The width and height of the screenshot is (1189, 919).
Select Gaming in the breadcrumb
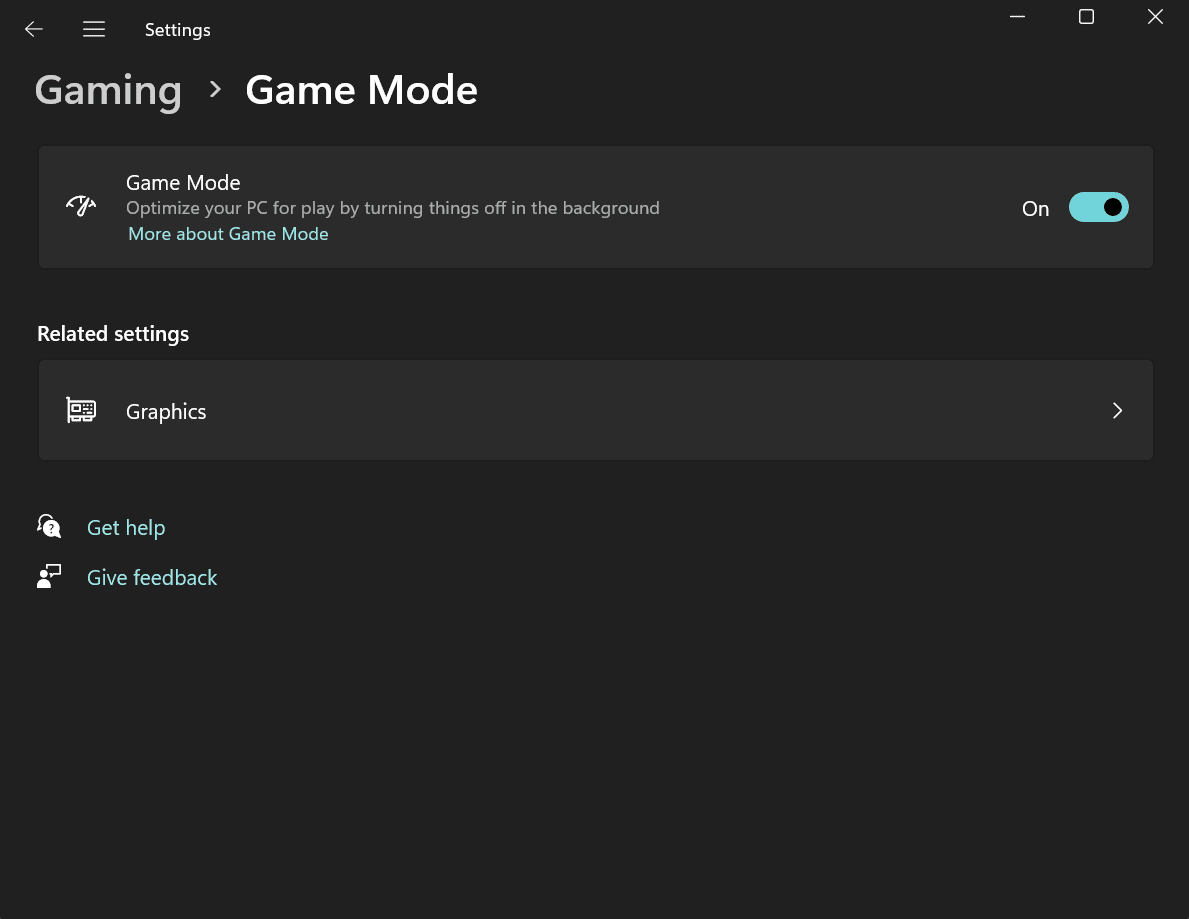[108, 90]
